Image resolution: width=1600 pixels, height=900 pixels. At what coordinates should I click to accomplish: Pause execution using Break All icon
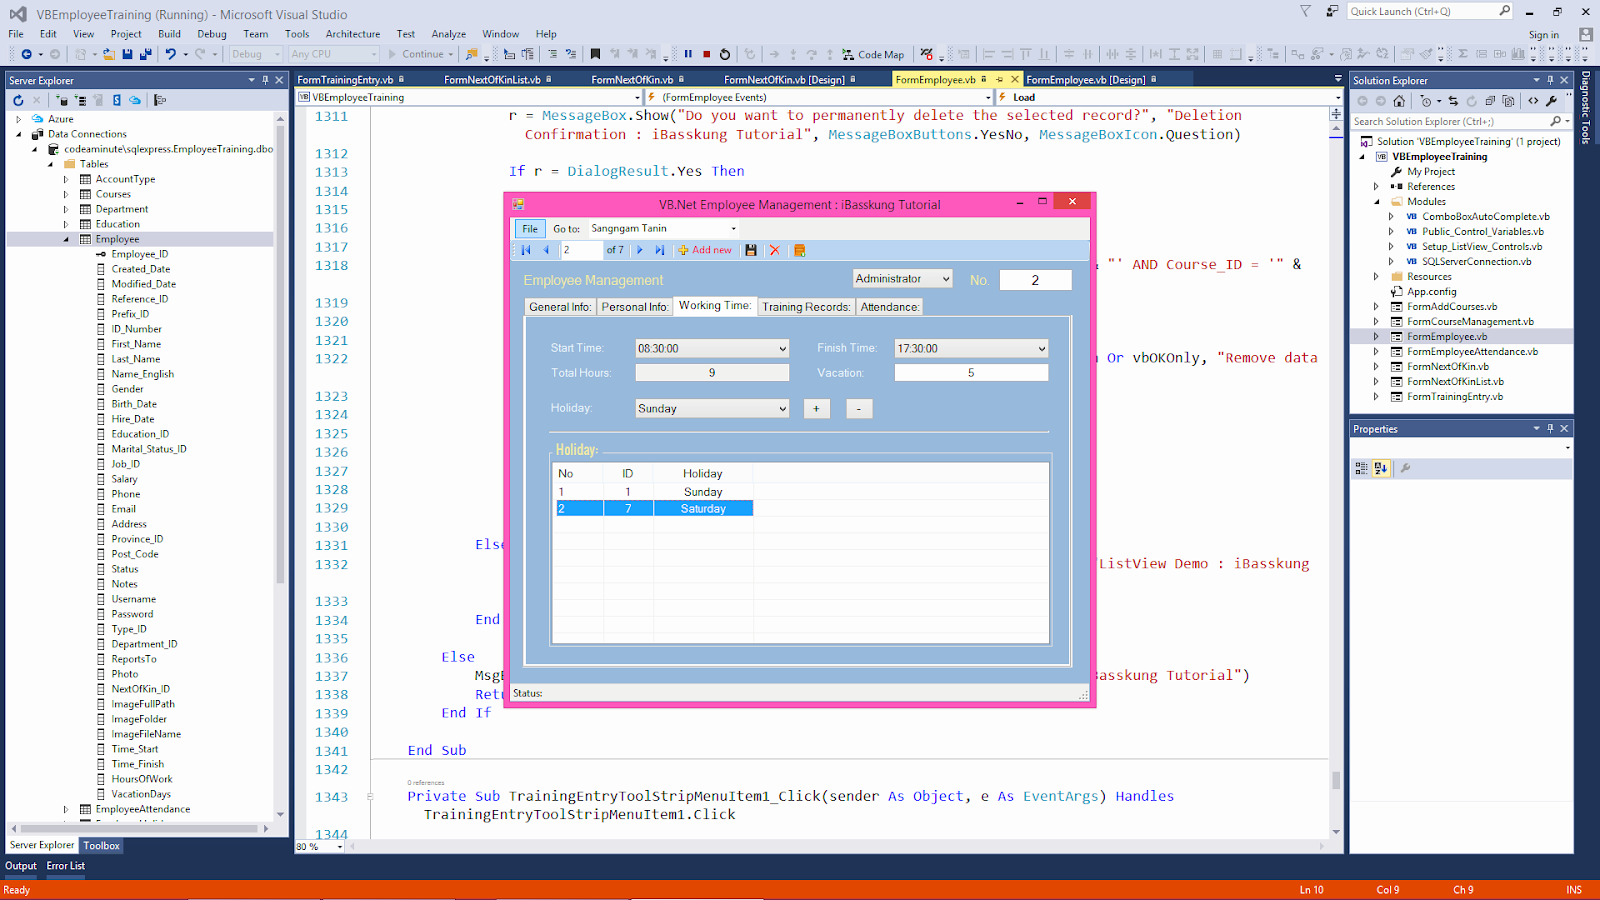click(x=687, y=54)
